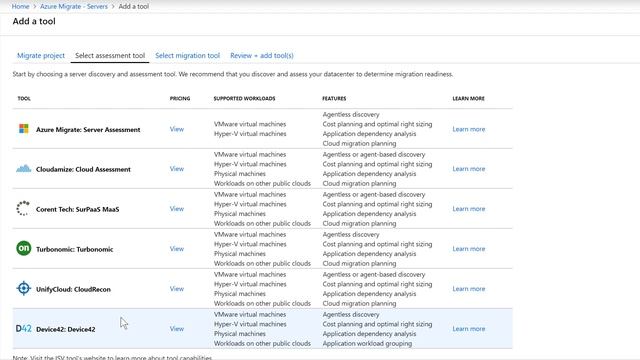The width and height of the screenshot is (640, 360).
Task: Click Cloud migration planning in Turbonomic row
Action: (359, 263)
